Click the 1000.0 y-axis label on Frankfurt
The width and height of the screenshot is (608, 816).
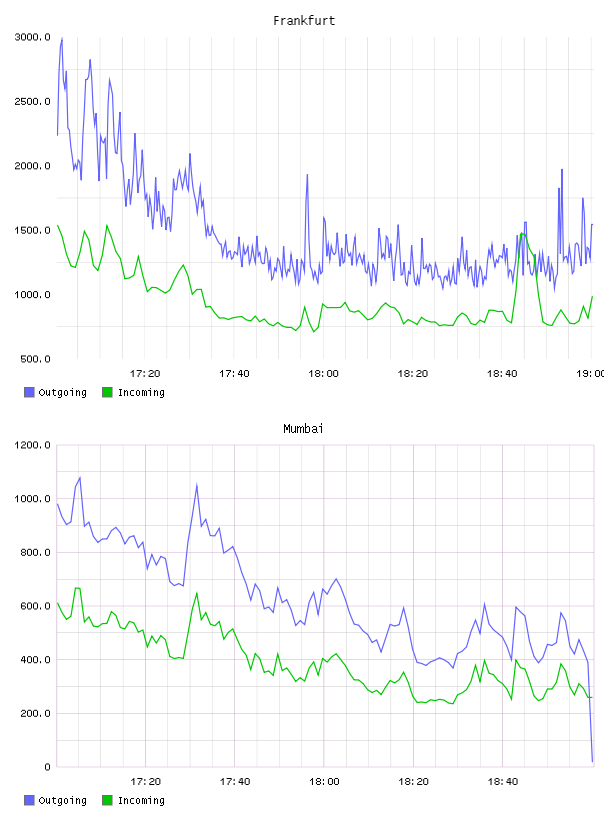point(32,295)
